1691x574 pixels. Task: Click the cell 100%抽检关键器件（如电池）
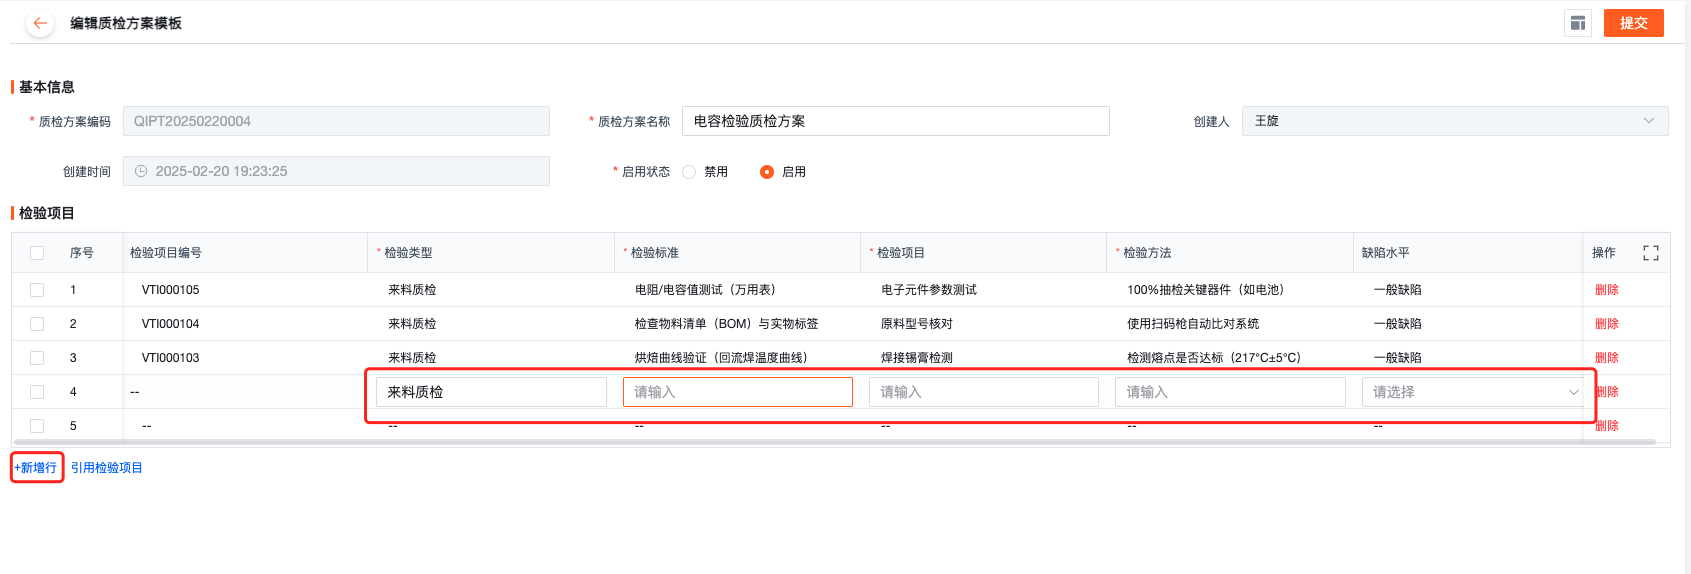(1207, 290)
